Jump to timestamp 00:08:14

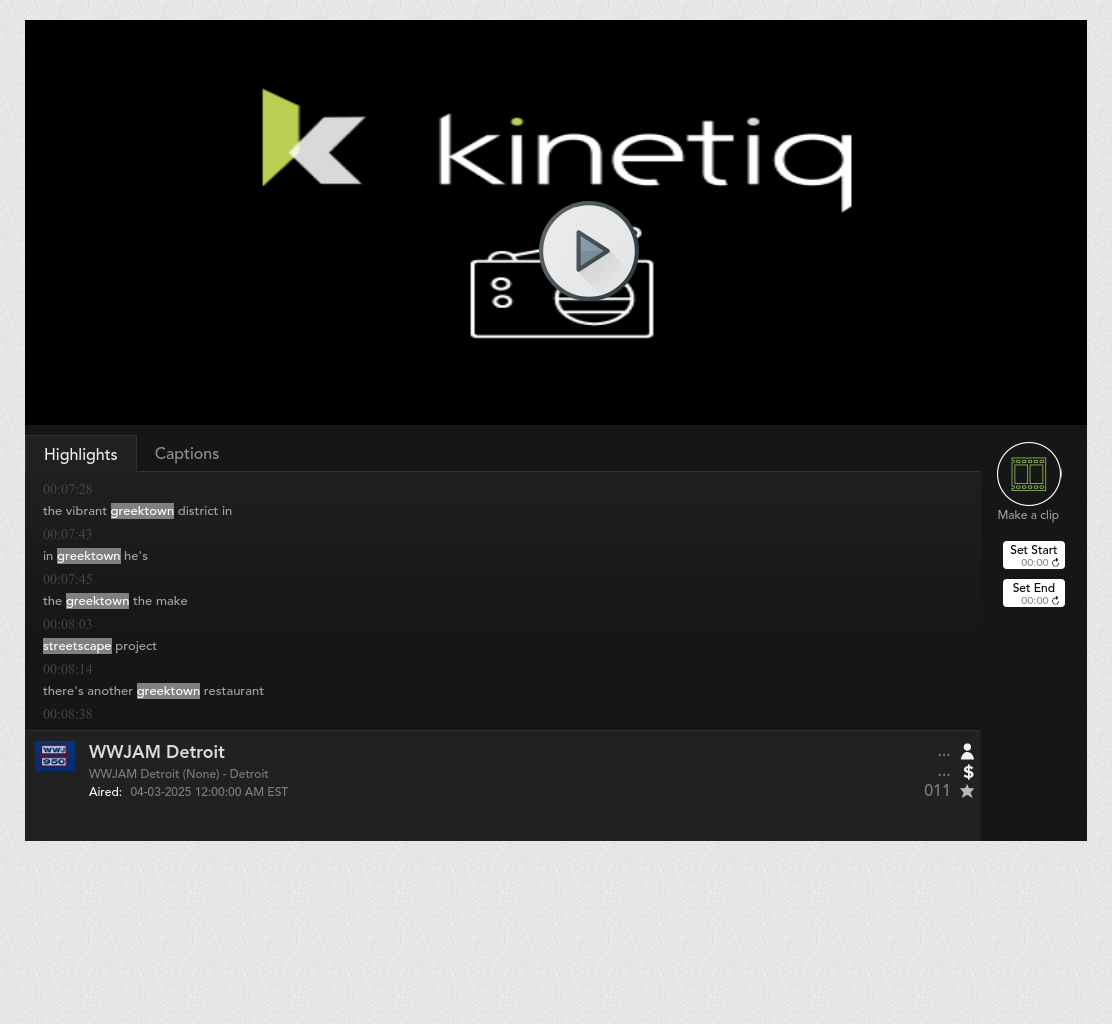67,669
